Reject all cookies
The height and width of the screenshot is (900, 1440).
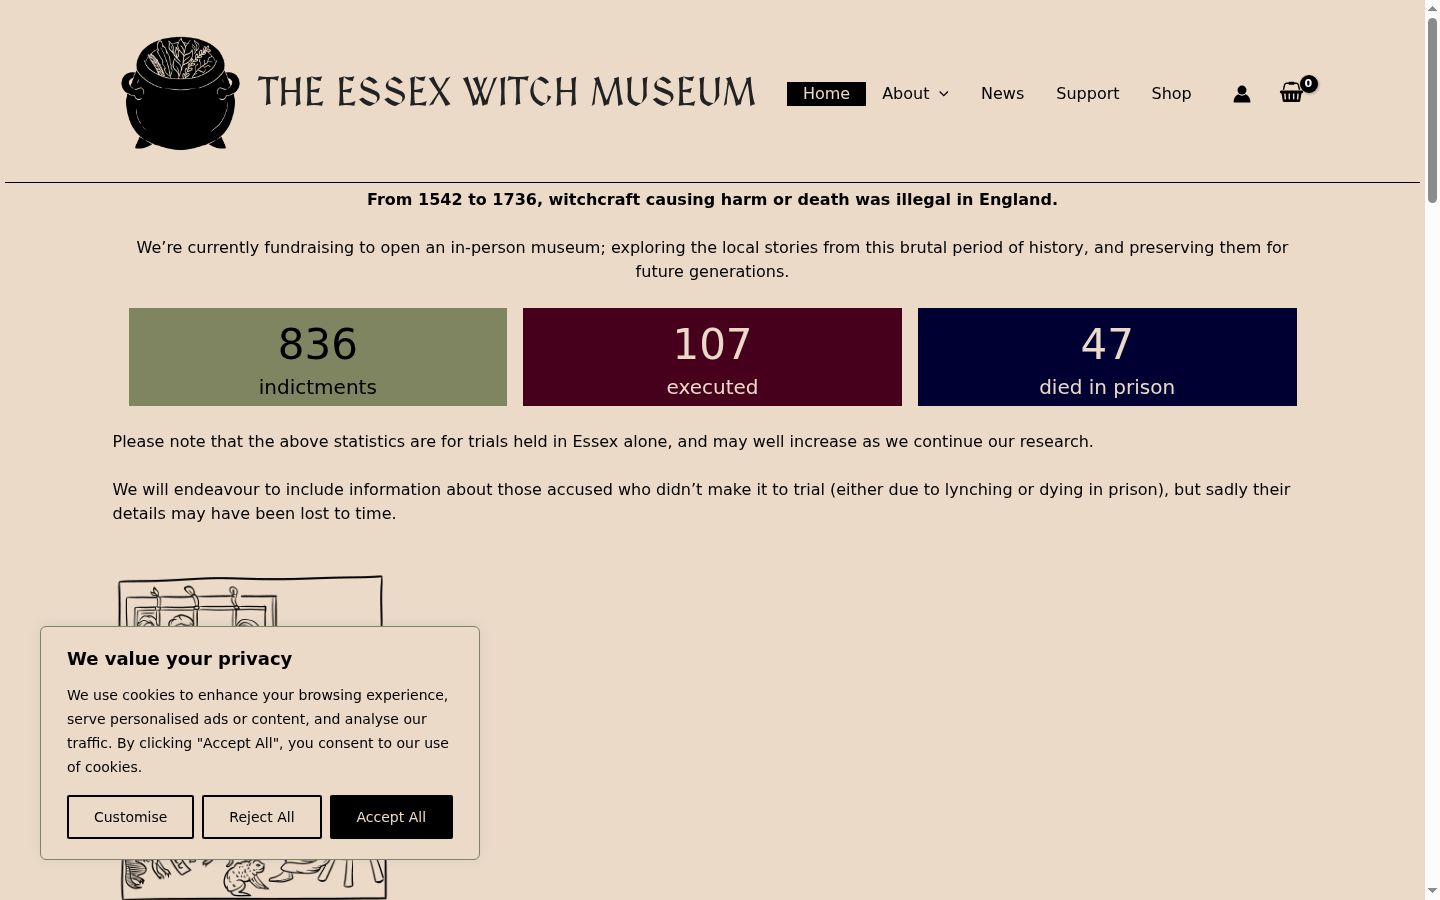[x=262, y=817]
